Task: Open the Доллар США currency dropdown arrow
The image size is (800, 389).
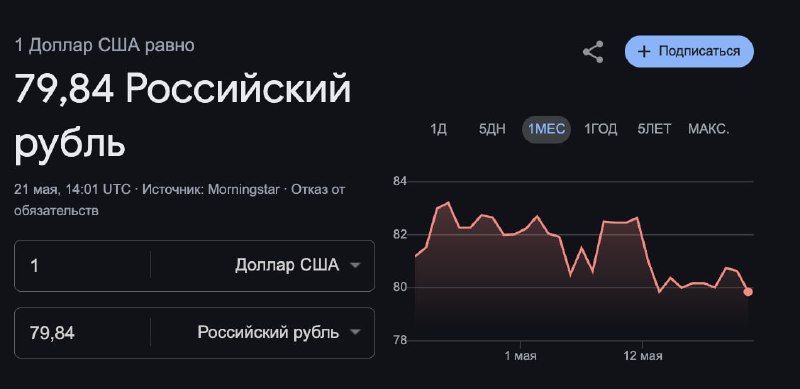Action: pyautogui.click(x=355, y=265)
